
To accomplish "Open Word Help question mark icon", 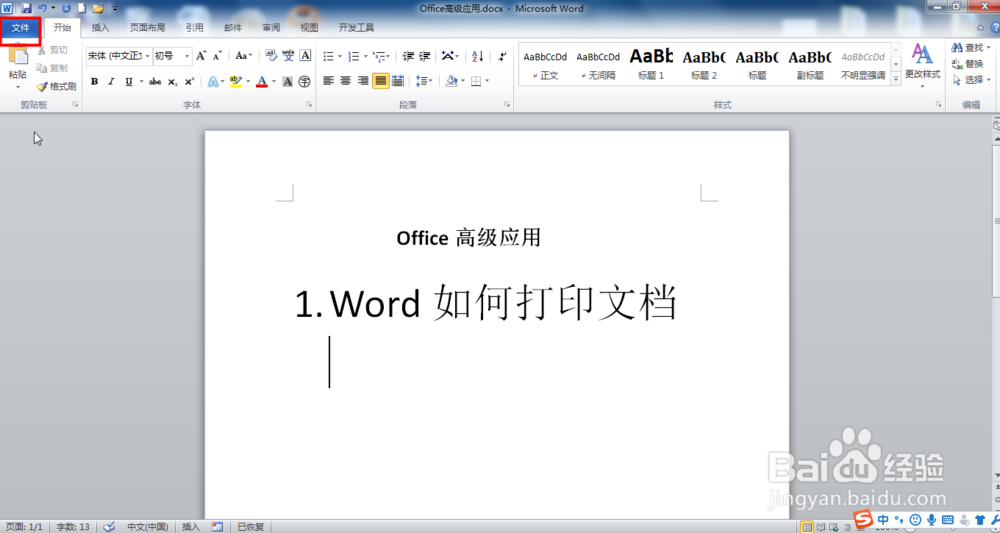I will 996,27.
